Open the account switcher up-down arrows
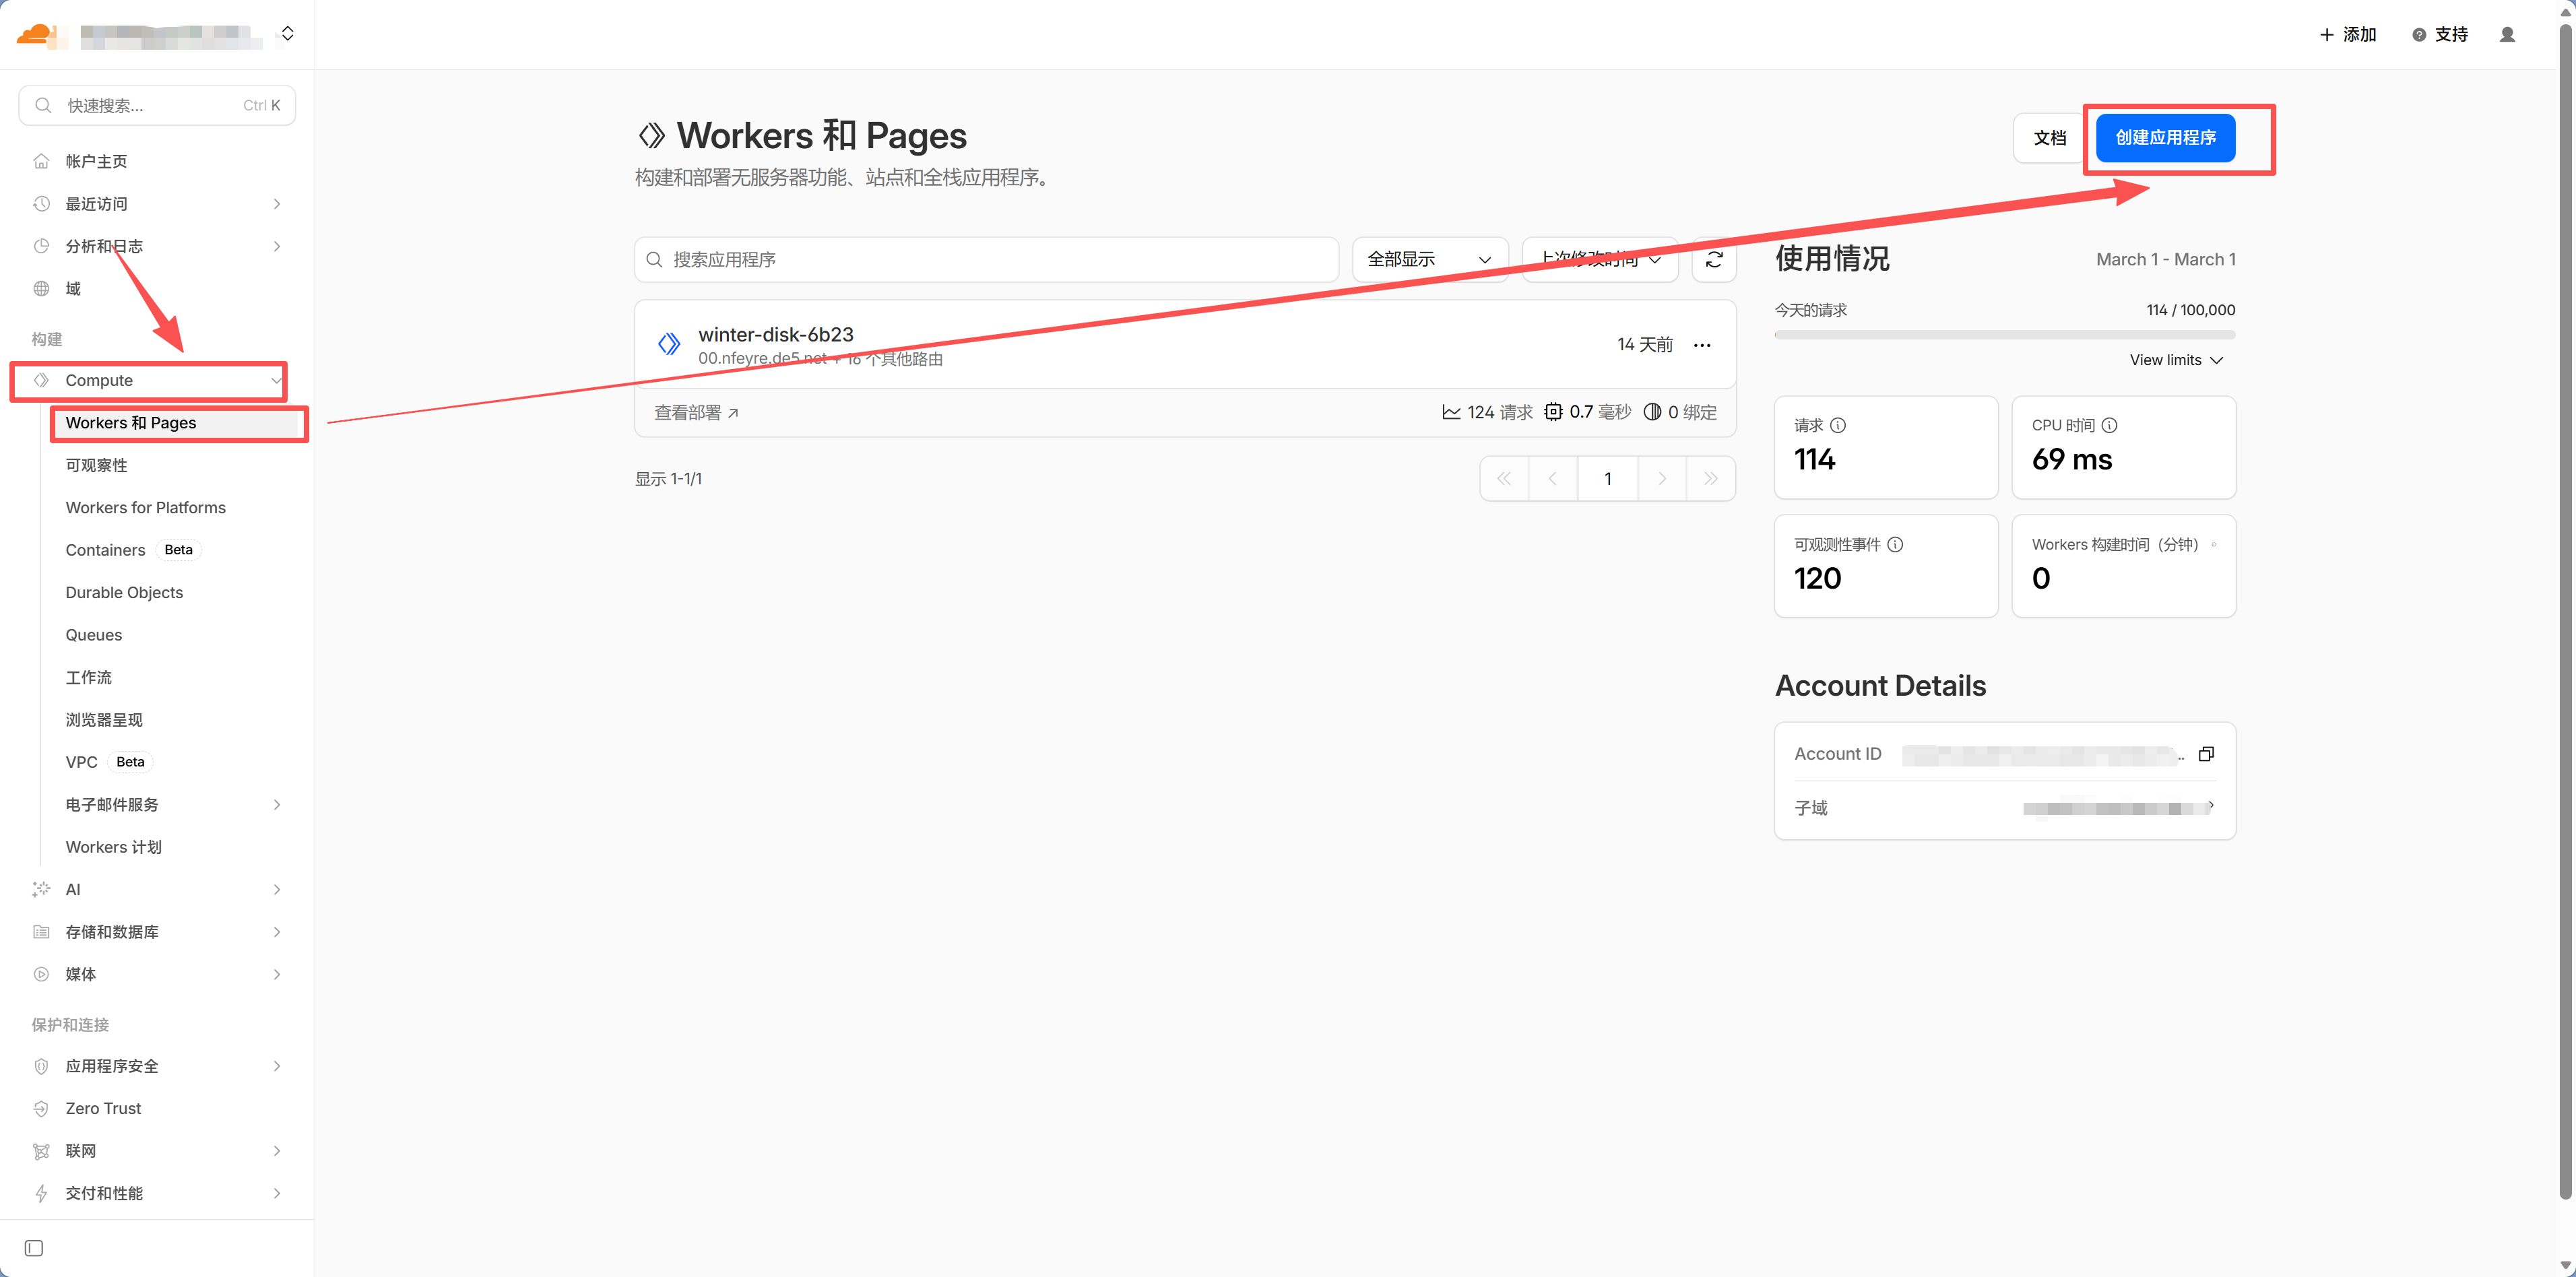 (x=288, y=34)
